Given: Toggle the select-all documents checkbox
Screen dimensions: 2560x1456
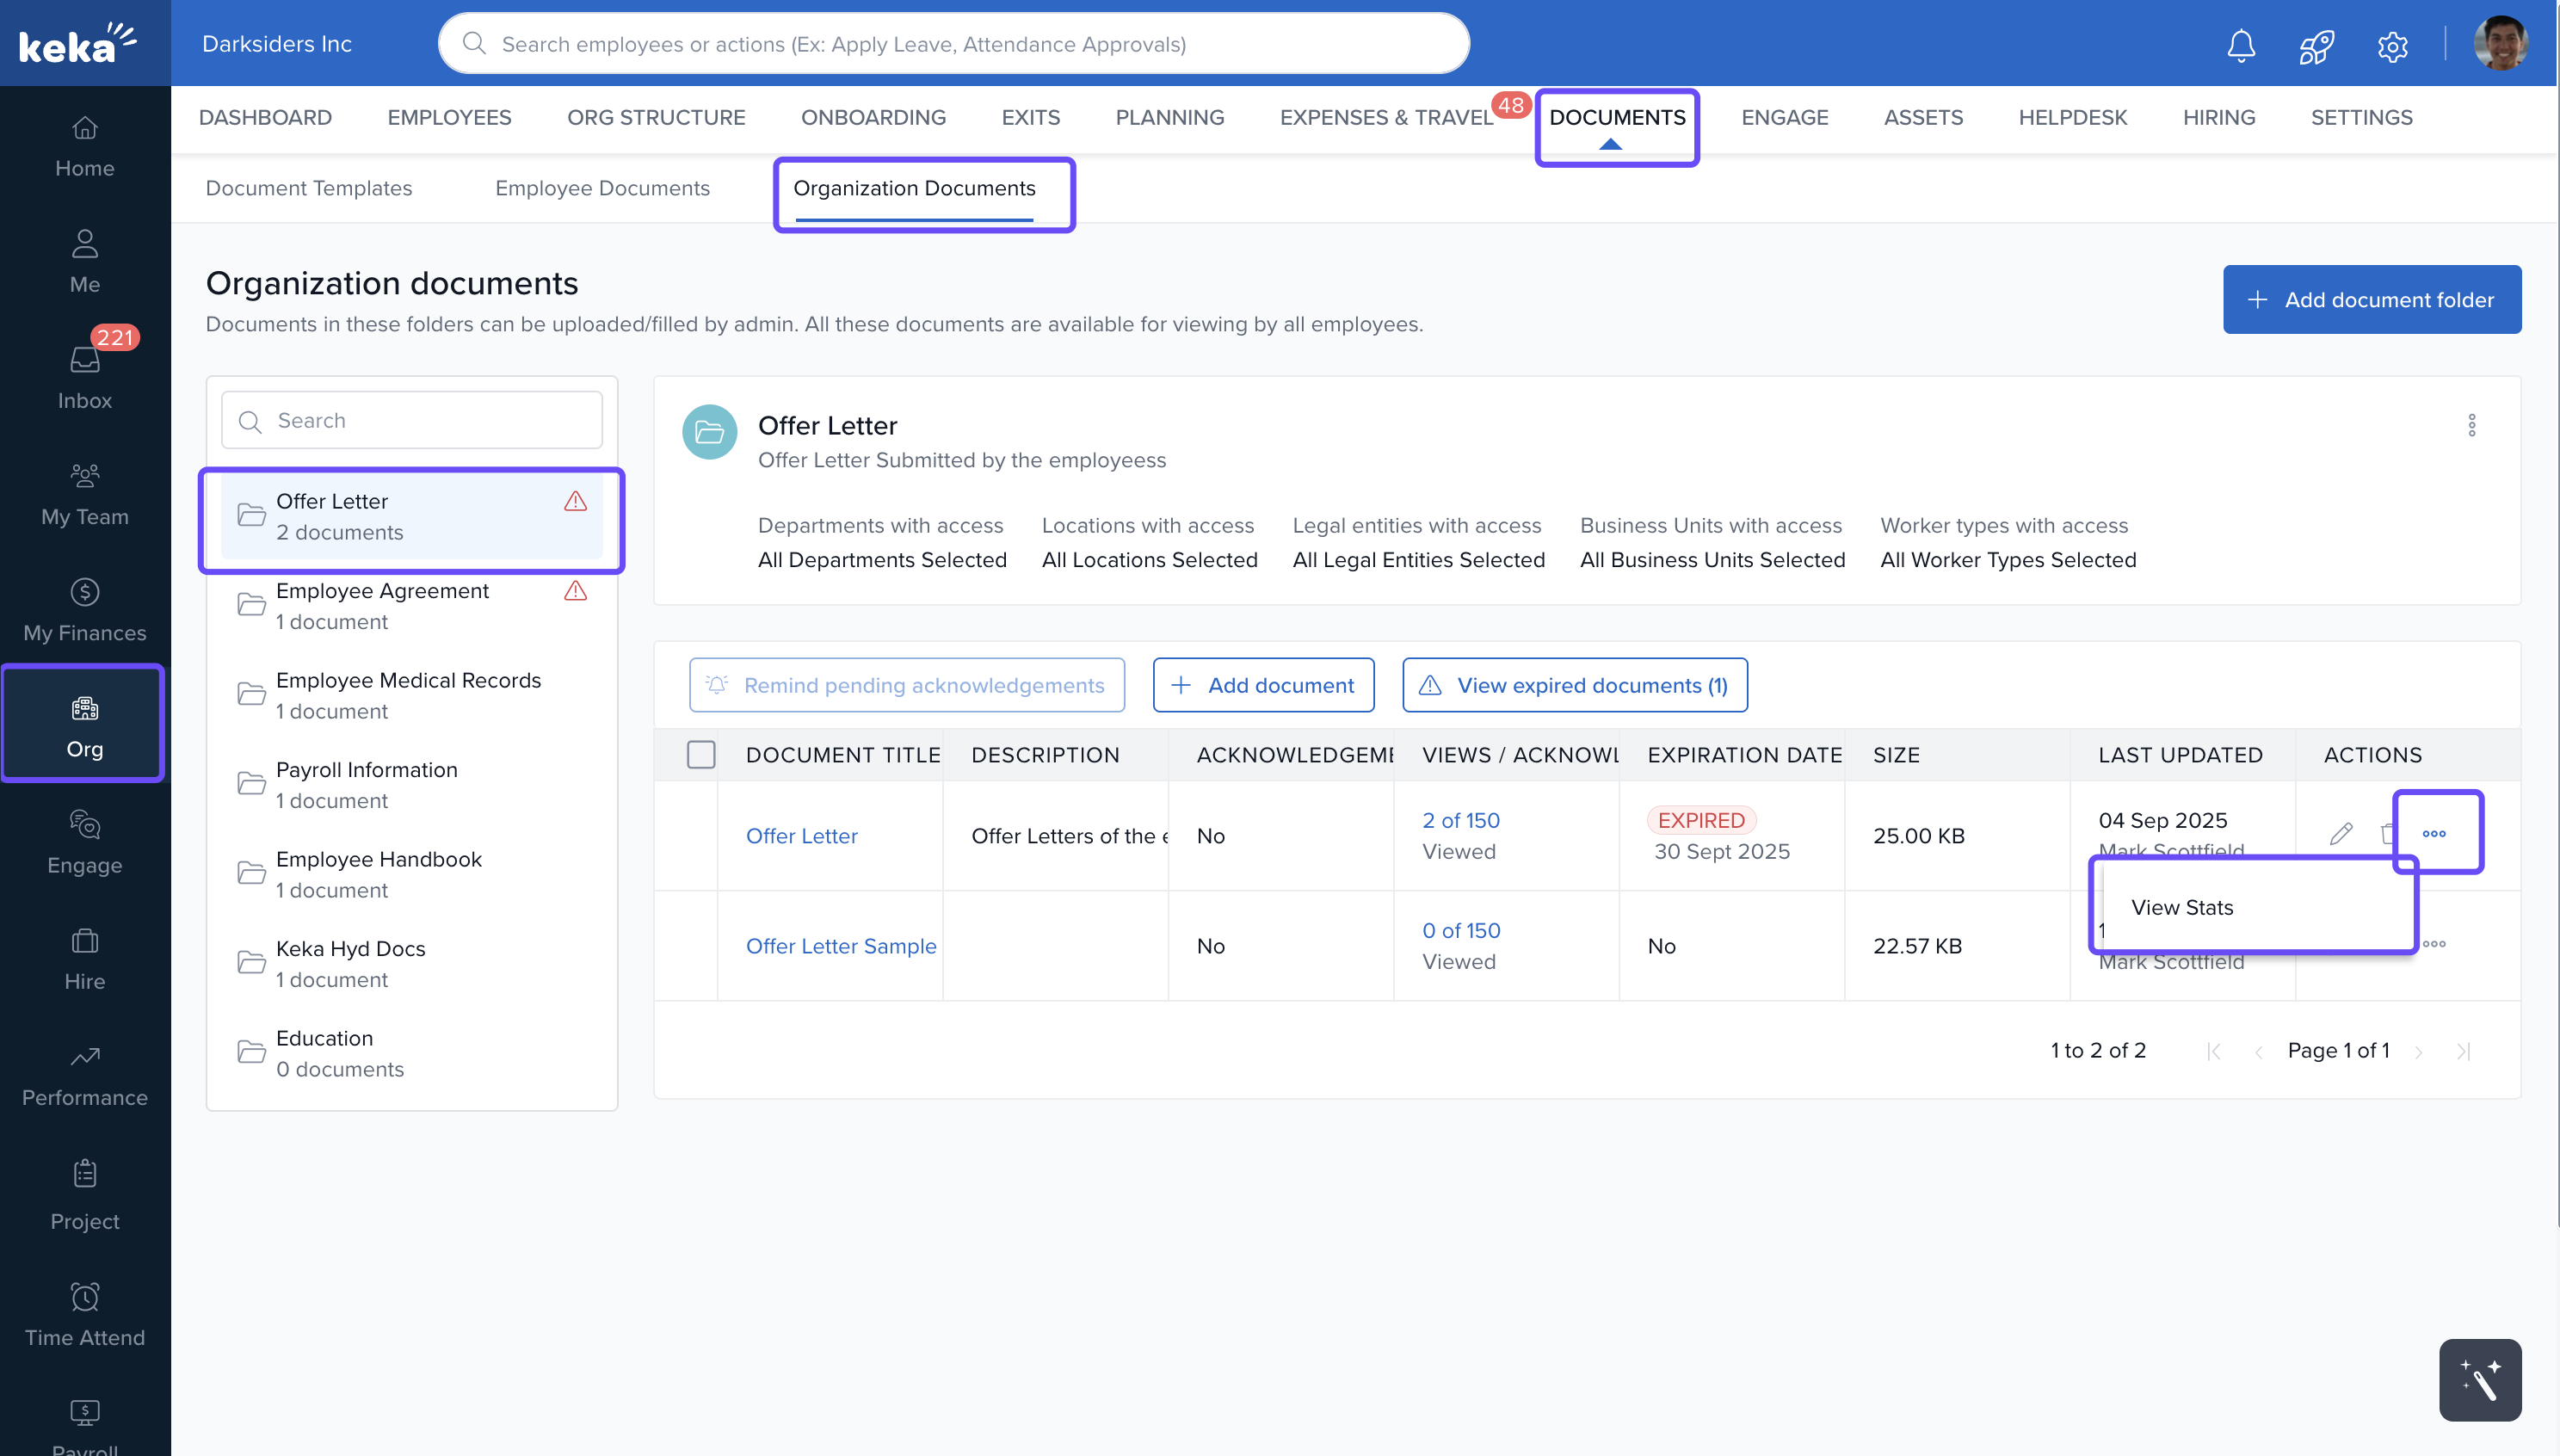Looking at the screenshot, I should 701,754.
